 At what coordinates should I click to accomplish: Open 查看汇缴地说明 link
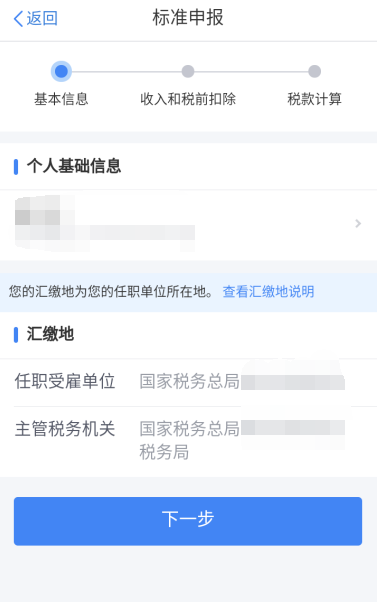pos(268,292)
